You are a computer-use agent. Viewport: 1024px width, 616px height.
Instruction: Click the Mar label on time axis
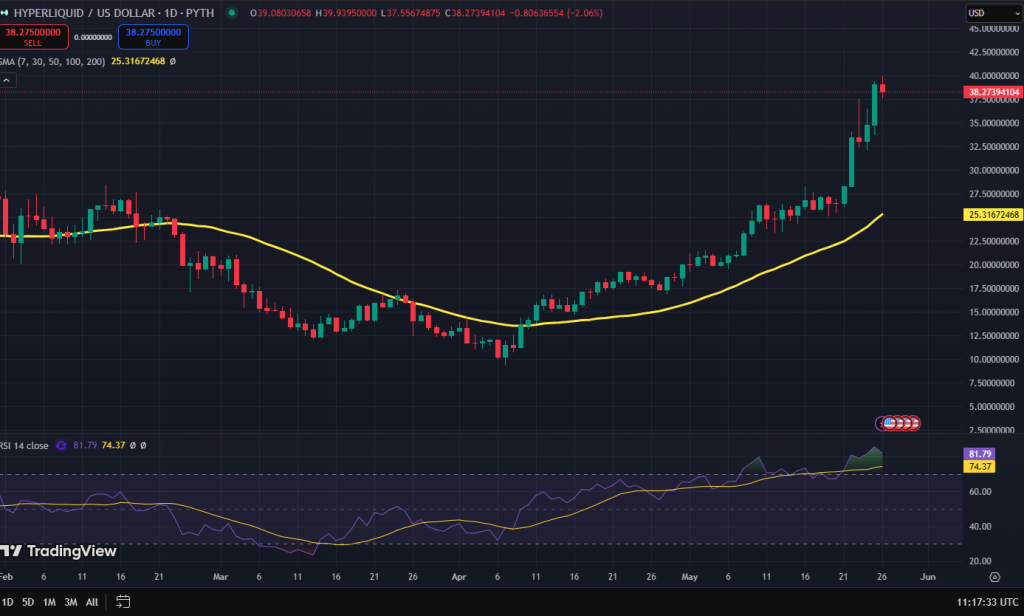tap(220, 577)
